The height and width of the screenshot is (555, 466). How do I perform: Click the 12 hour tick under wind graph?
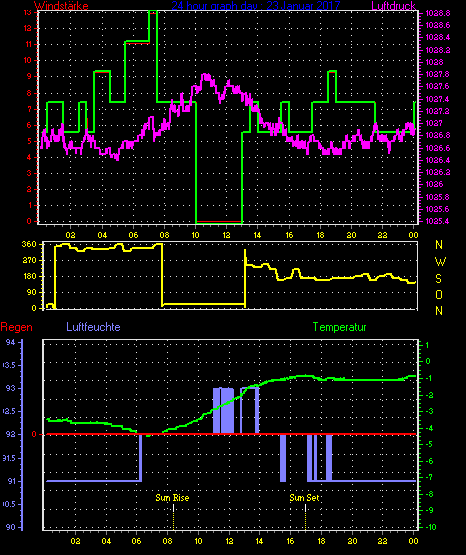[x=226, y=235]
